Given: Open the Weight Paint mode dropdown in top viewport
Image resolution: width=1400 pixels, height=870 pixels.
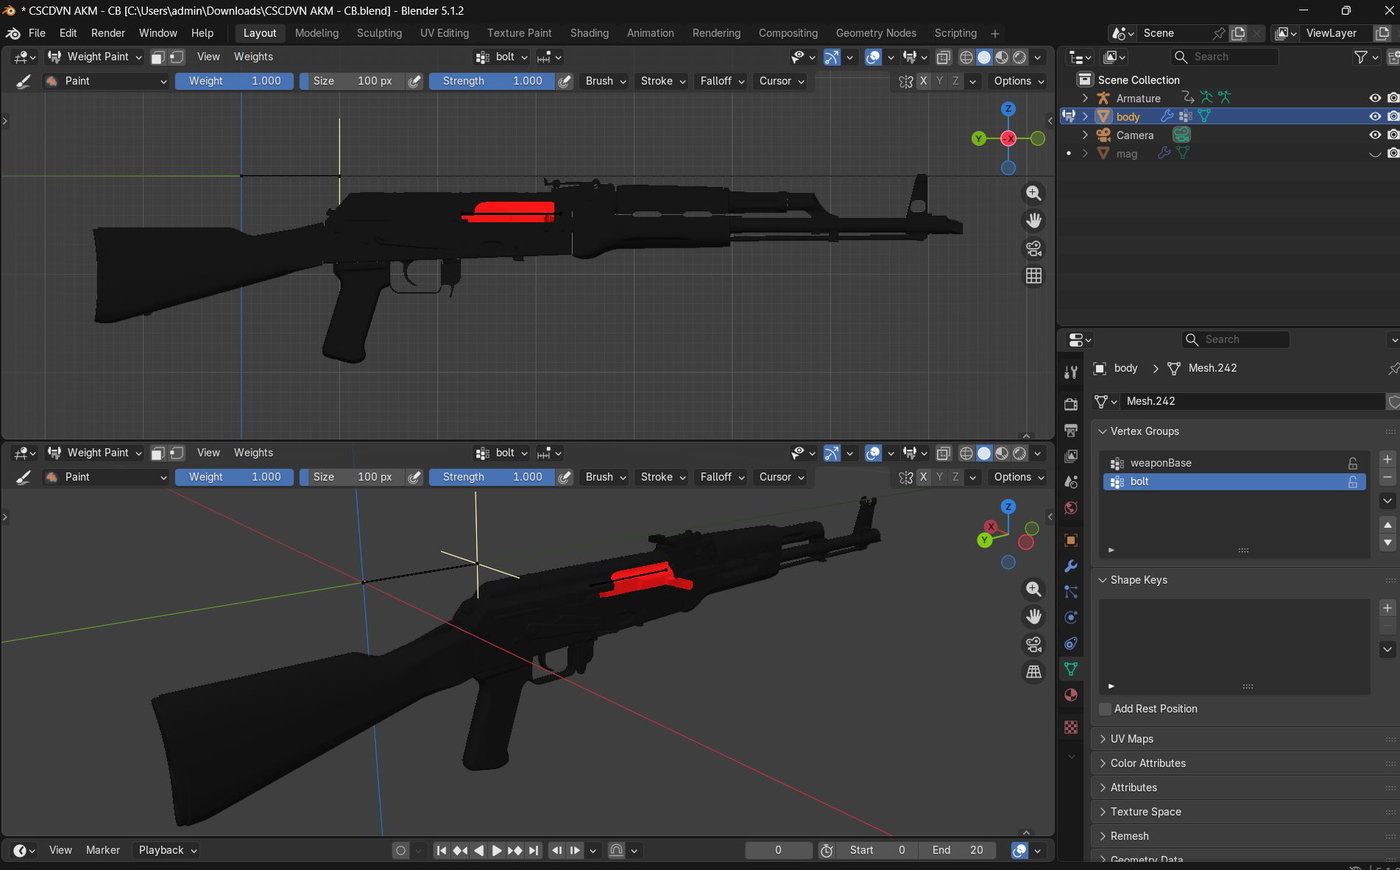Looking at the screenshot, I should 96,57.
